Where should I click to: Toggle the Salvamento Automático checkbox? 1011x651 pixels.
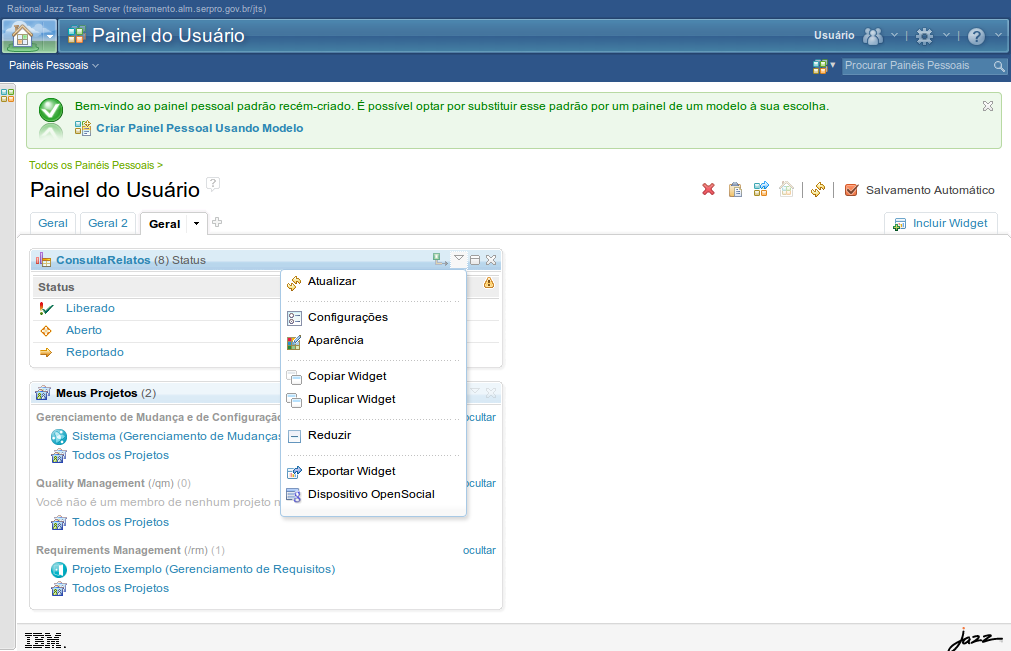click(852, 189)
